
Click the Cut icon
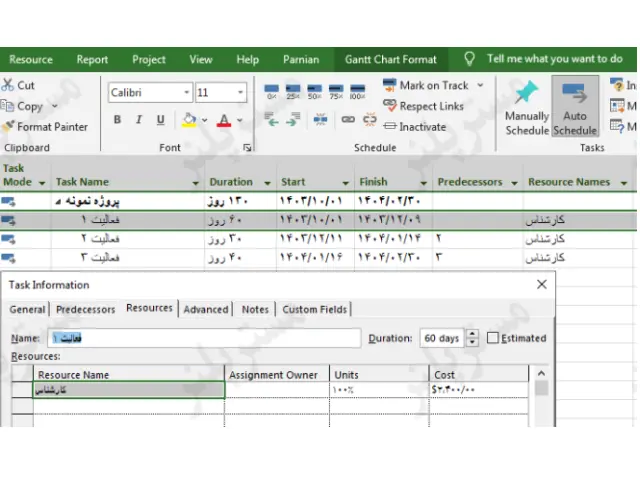(19, 86)
